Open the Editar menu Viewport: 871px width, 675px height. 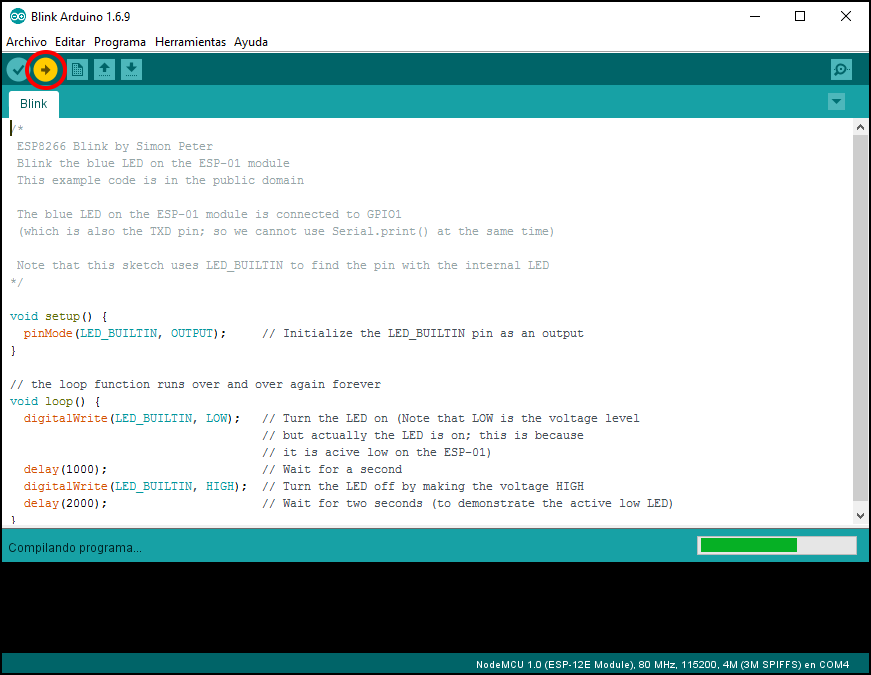click(x=70, y=42)
